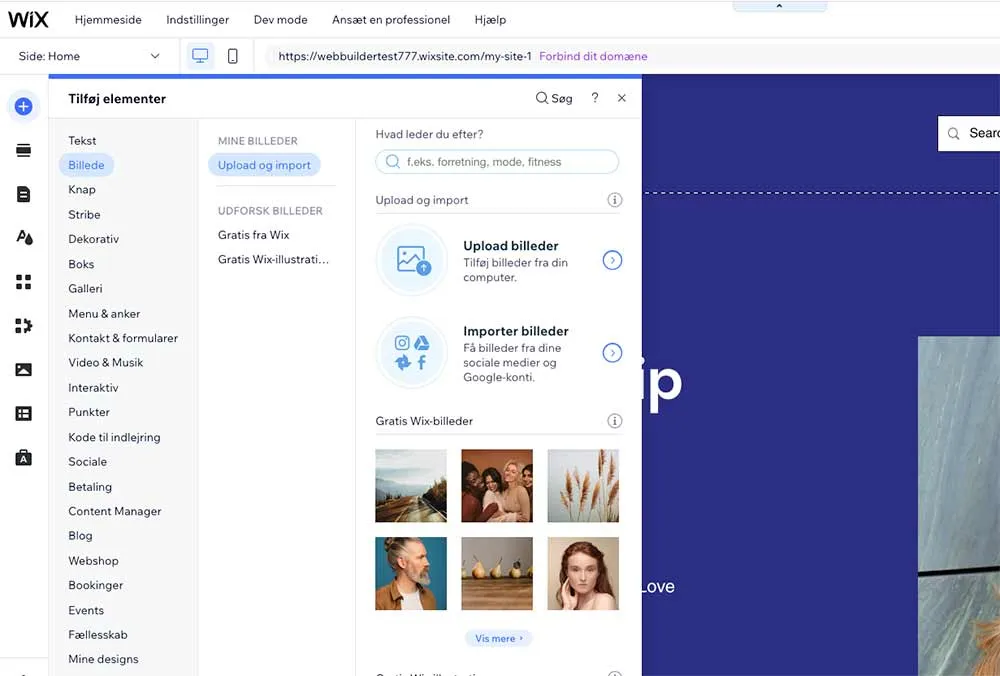Click info icon next to Gratis Wix-billeder

(x=614, y=421)
